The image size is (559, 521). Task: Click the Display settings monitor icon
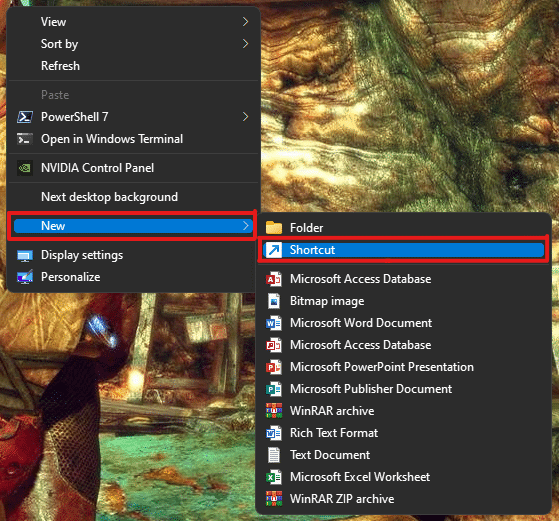[x=25, y=255]
